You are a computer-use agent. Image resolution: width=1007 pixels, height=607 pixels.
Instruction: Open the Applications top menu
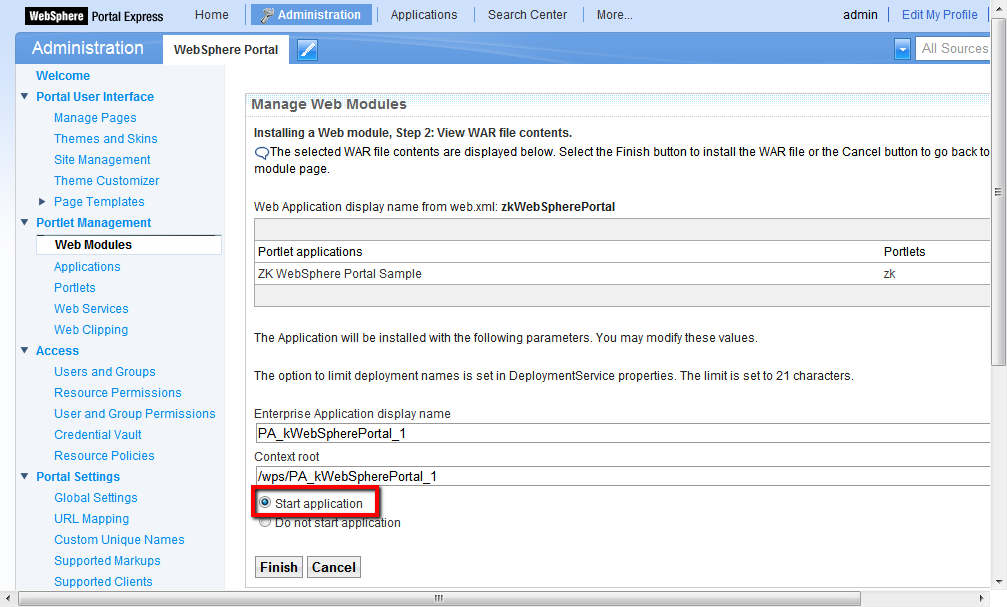click(424, 15)
